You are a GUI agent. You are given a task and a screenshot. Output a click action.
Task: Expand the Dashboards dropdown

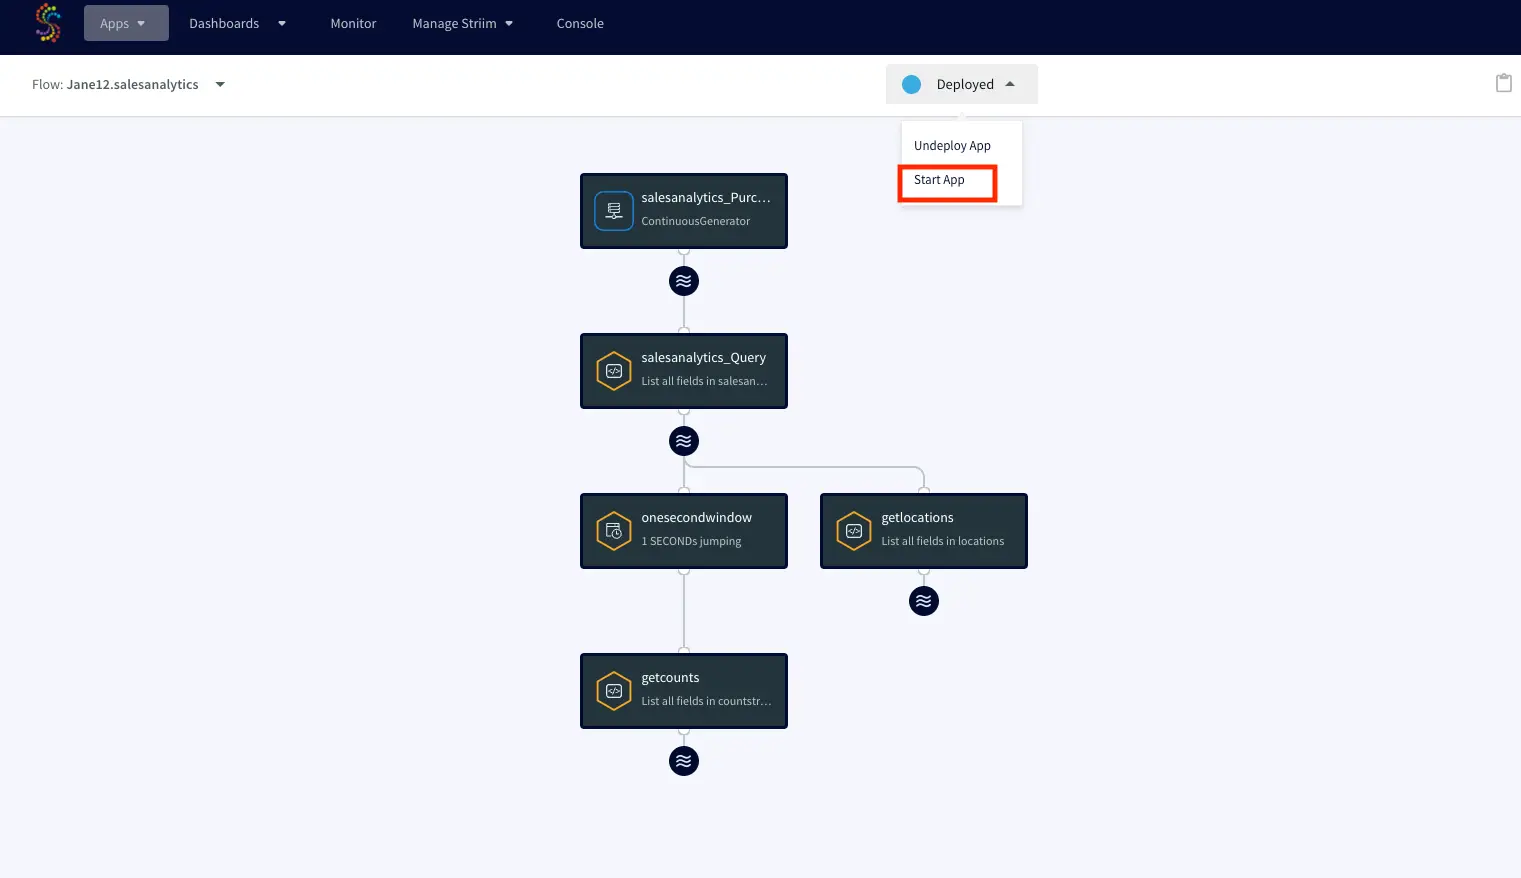click(x=237, y=23)
